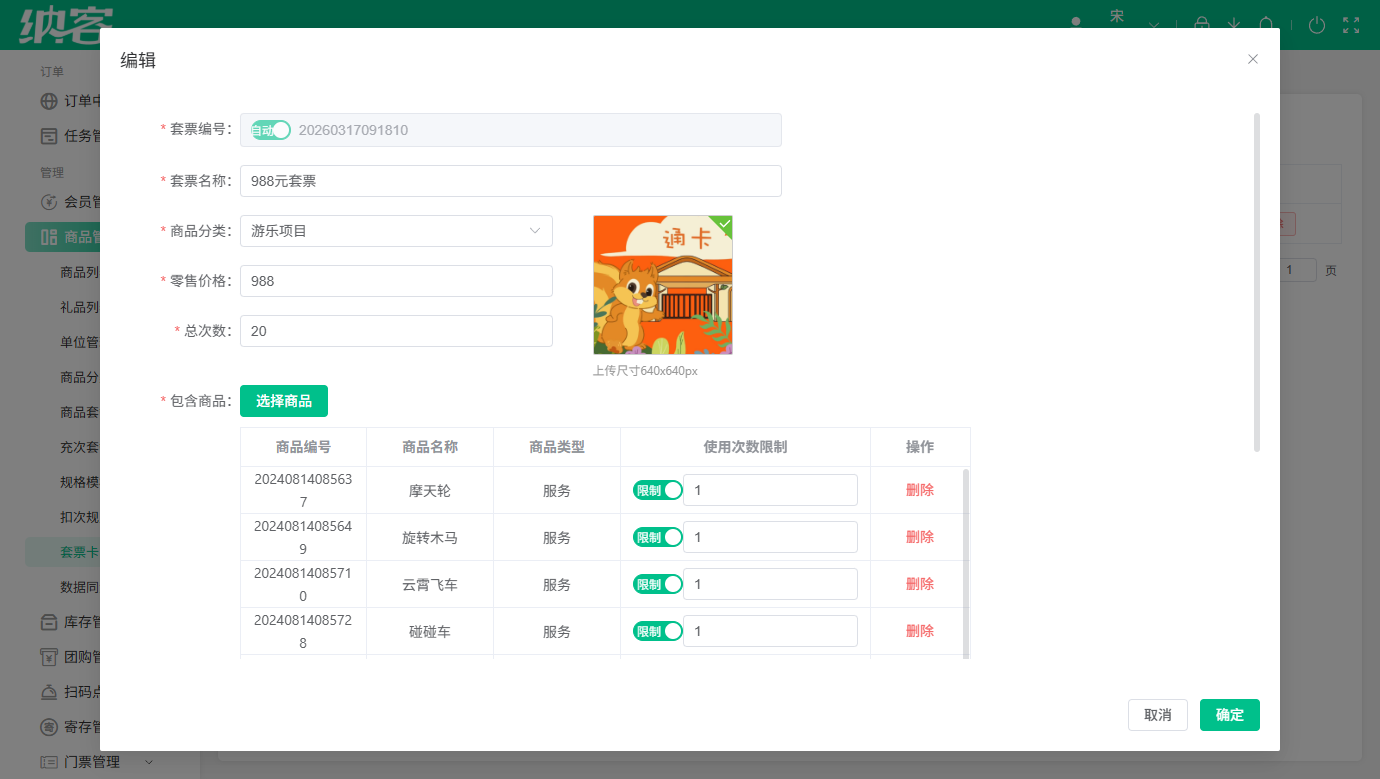Screen dimensions: 1380x779
Task: Click the 商品编号 column header
Action: [x=303, y=447]
